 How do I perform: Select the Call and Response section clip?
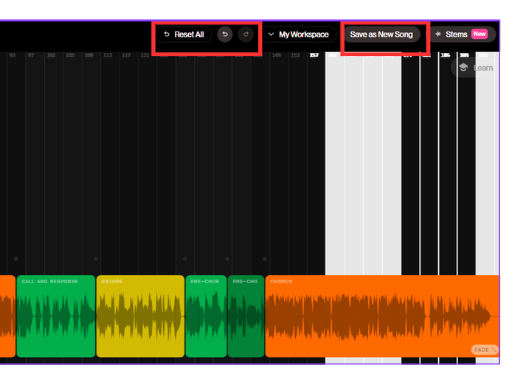(56, 316)
